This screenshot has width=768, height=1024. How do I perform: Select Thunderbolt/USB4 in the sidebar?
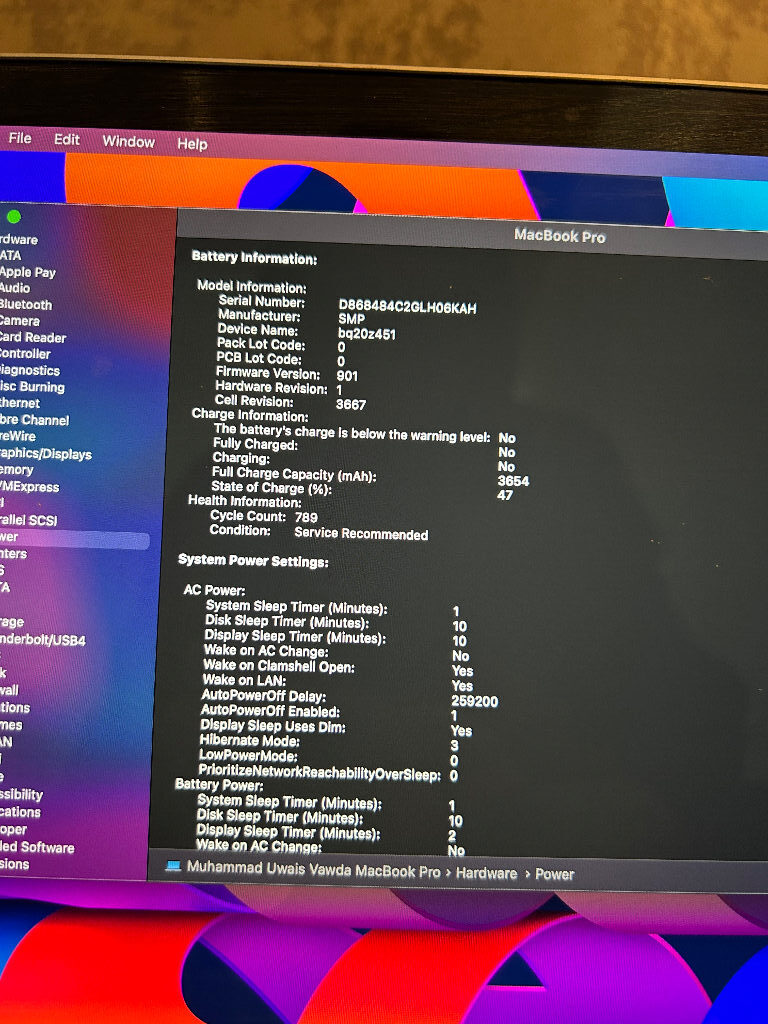(42, 640)
